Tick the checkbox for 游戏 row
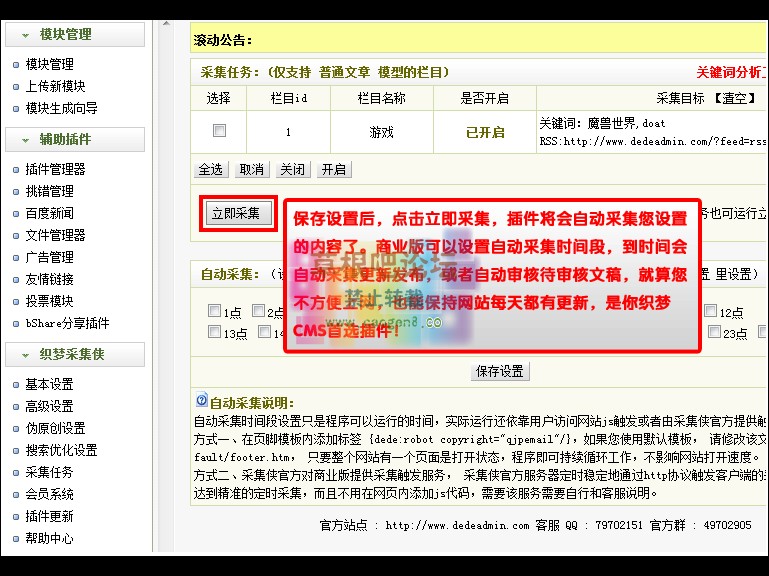 [x=219, y=131]
